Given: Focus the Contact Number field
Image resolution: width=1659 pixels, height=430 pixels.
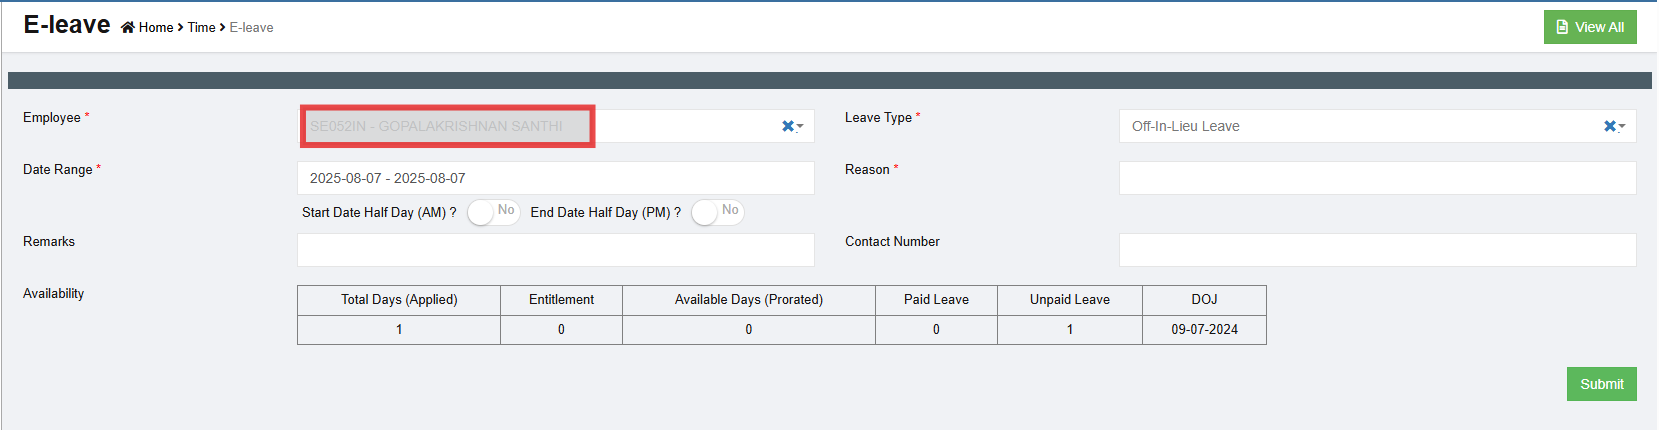Looking at the screenshot, I should pyautogui.click(x=1377, y=250).
